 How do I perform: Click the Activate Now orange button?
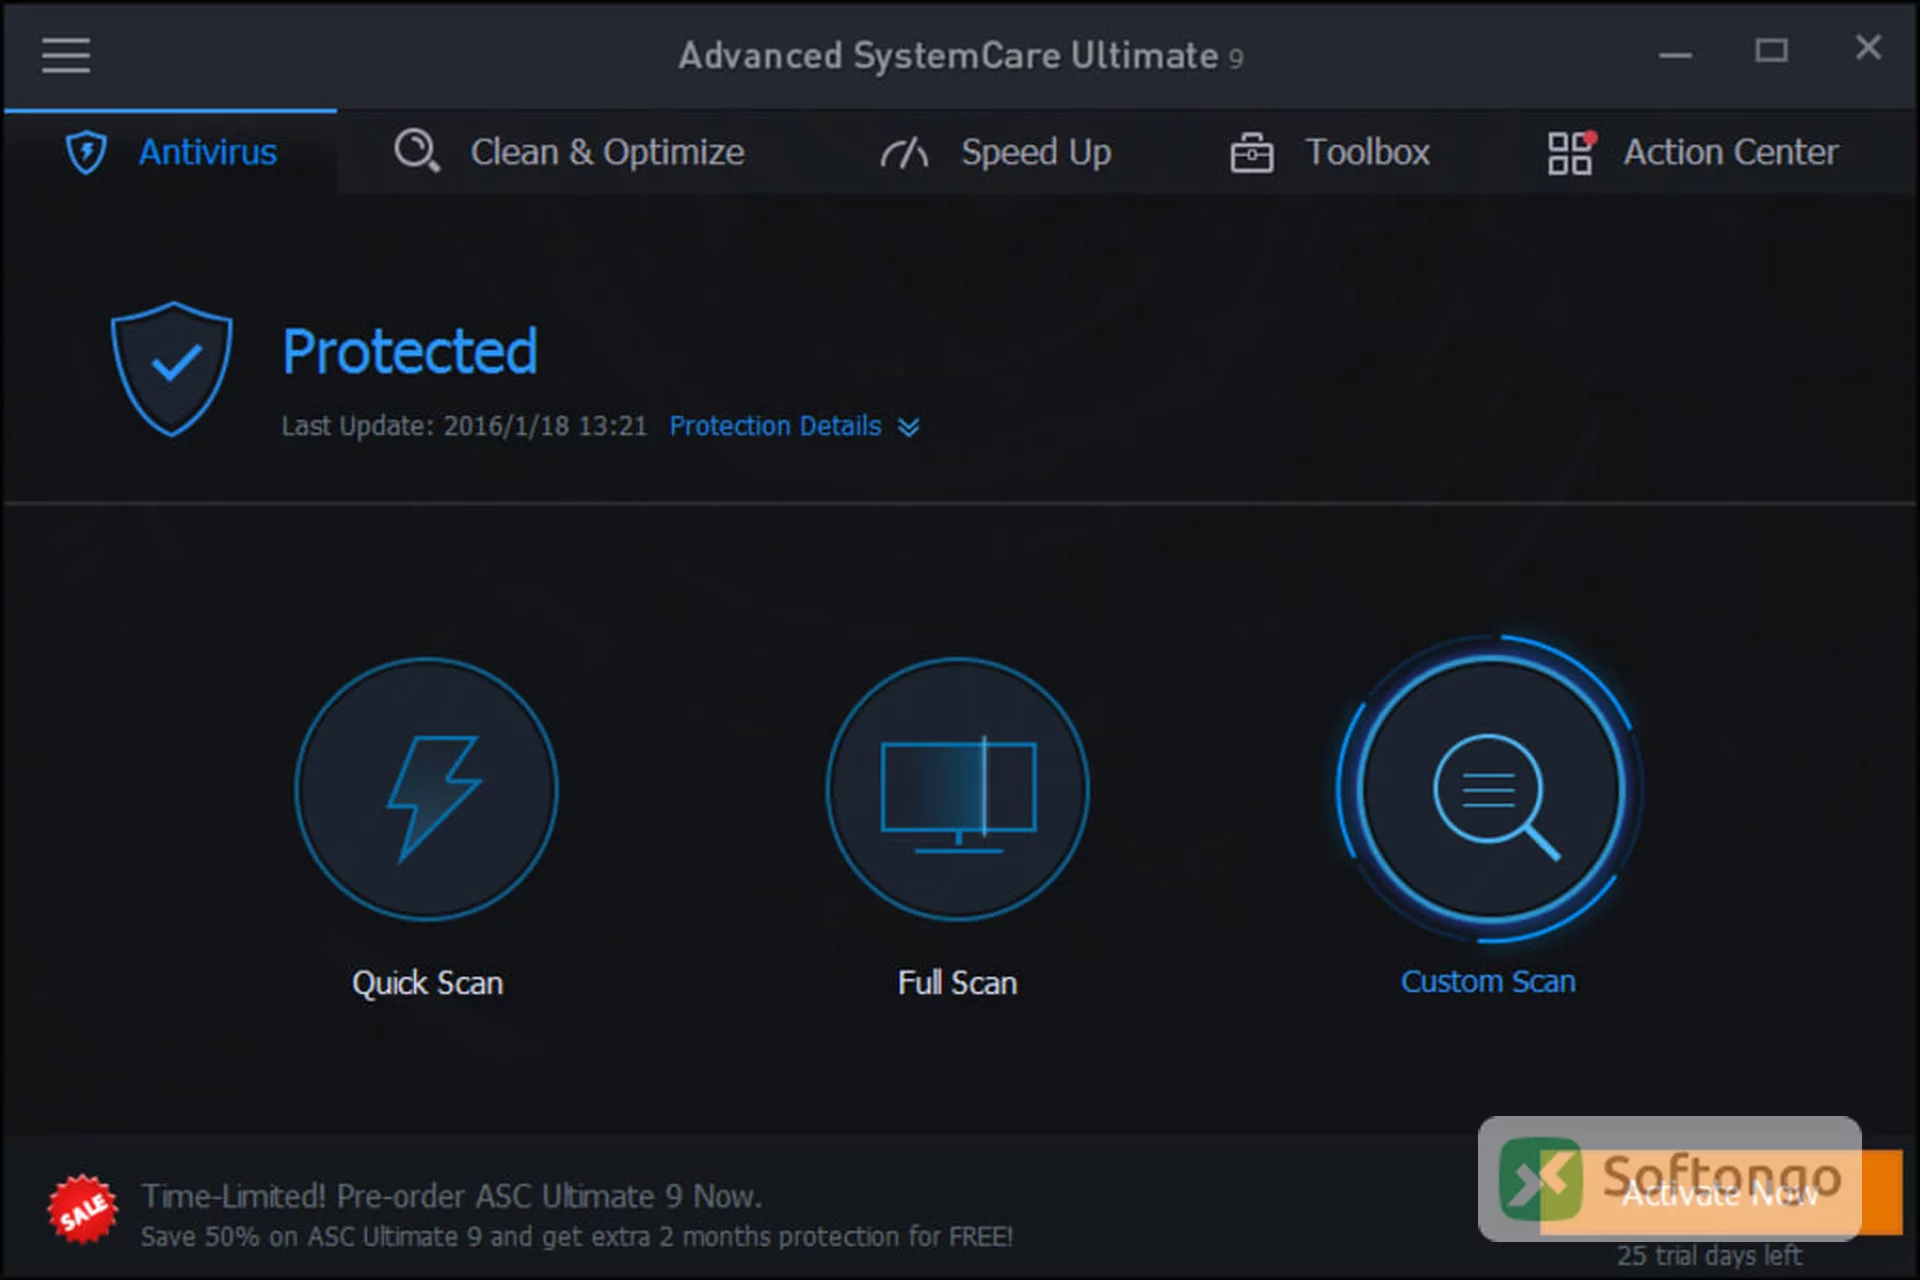pyautogui.click(x=1720, y=1192)
